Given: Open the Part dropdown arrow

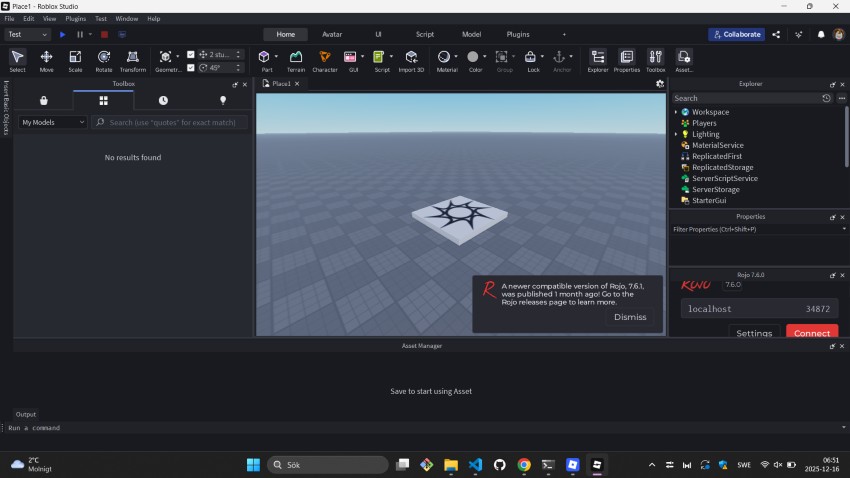Looking at the screenshot, I should [x=276, y=56].
